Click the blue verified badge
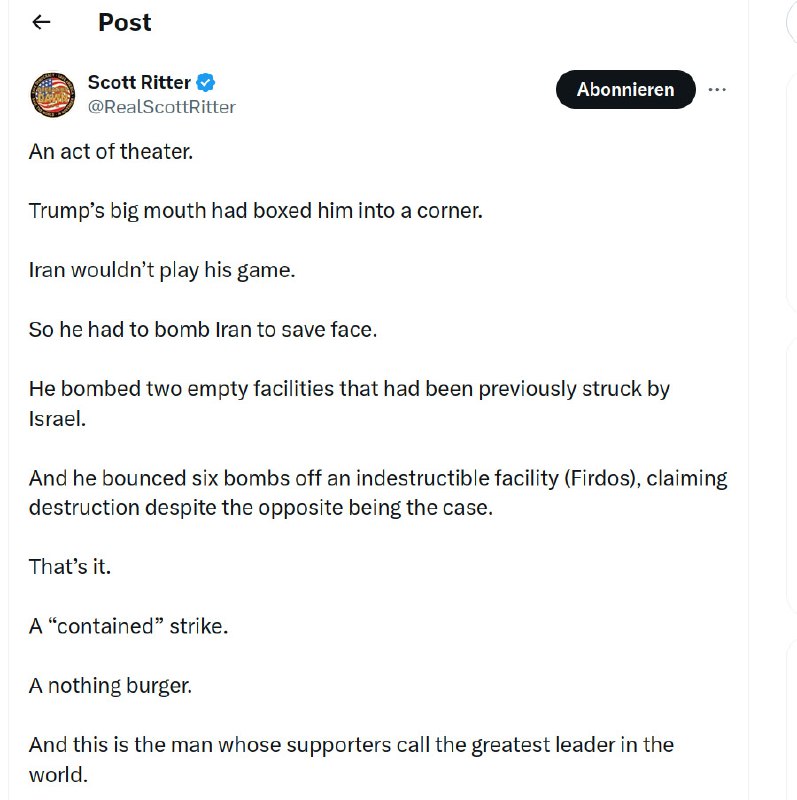Viewport: 797px width, 800px height. click(x=206, y=83)
